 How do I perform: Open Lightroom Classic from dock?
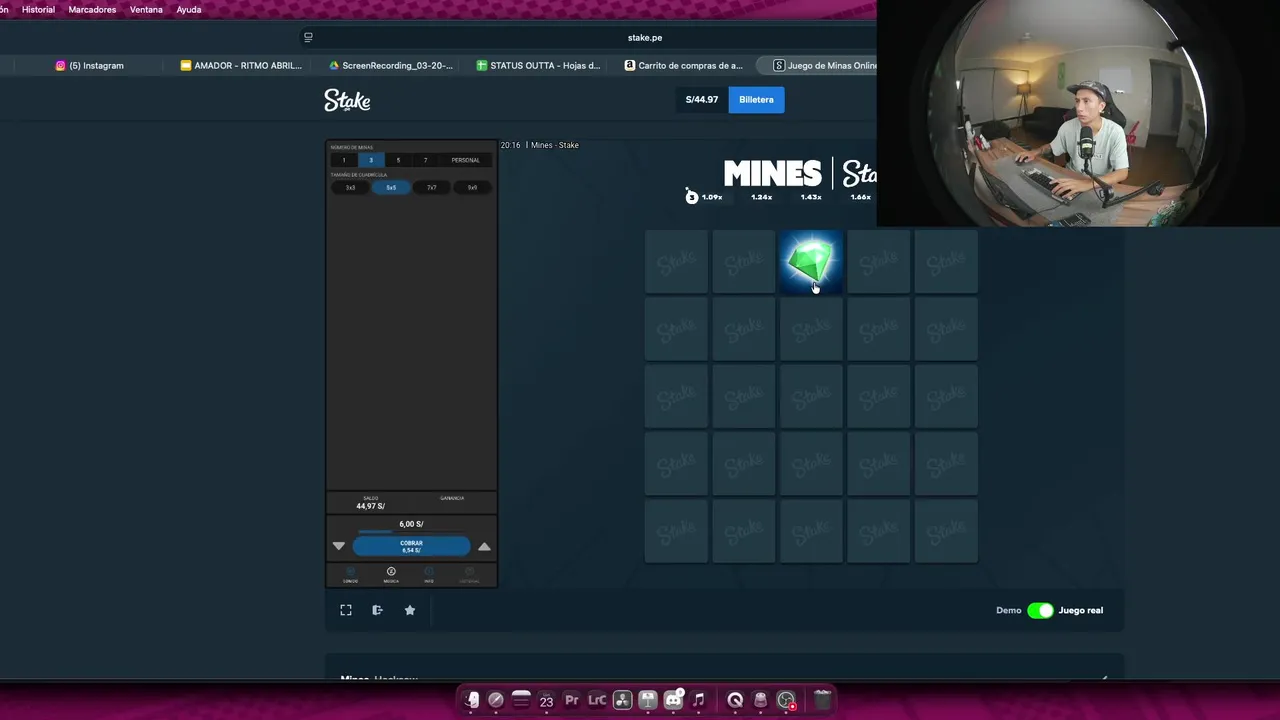597,700
